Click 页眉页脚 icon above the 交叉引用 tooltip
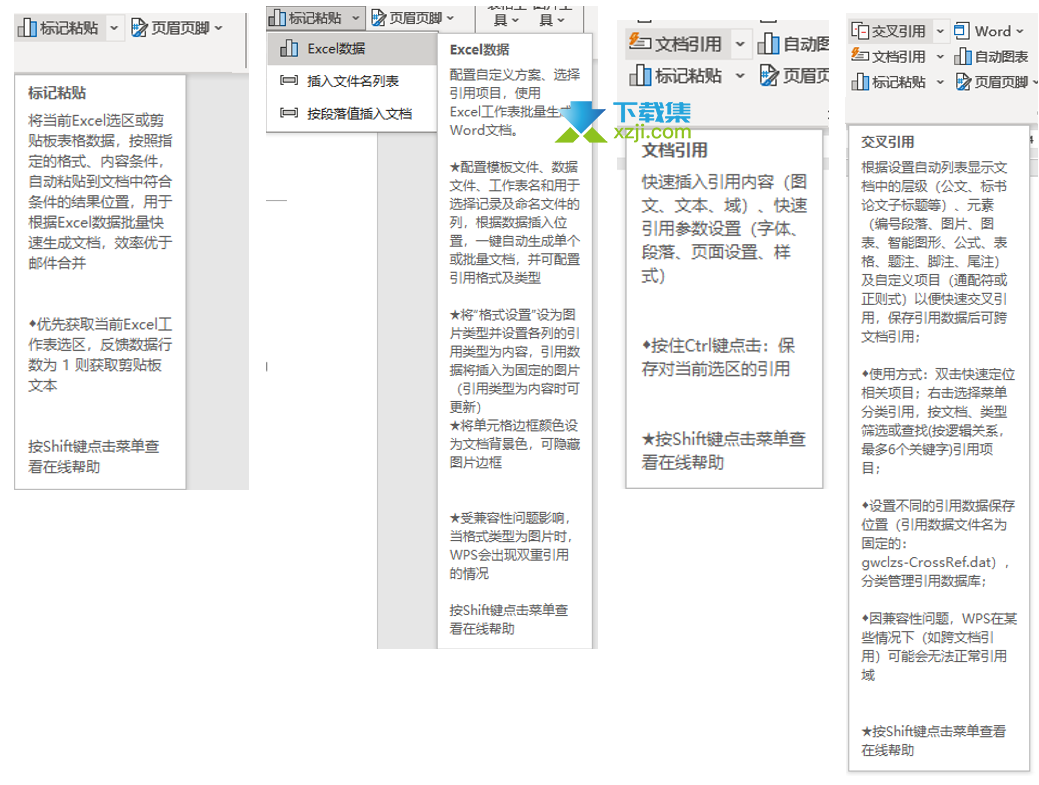This screenshot has width=1039, height=785. (963, 82)
